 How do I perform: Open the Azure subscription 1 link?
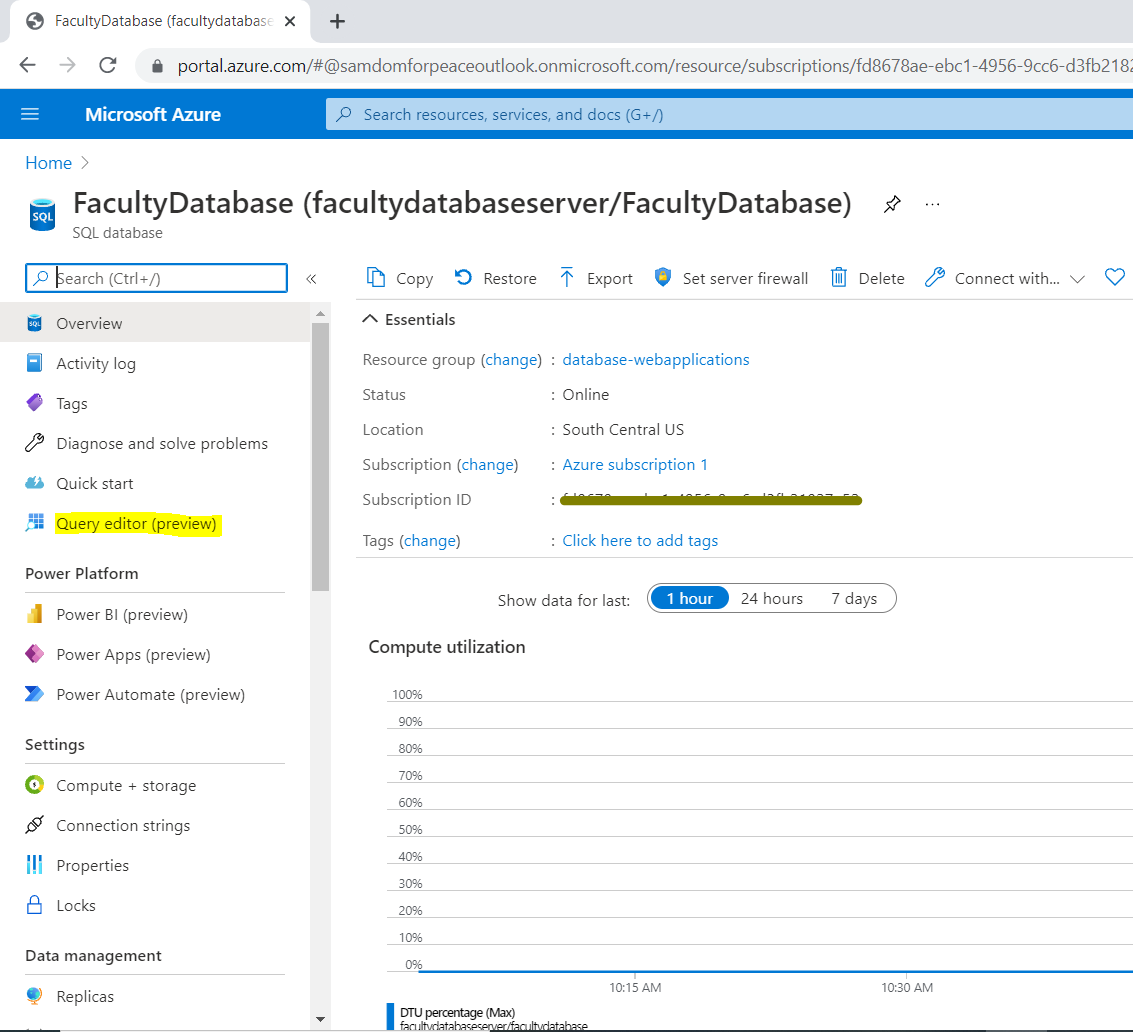634,465
